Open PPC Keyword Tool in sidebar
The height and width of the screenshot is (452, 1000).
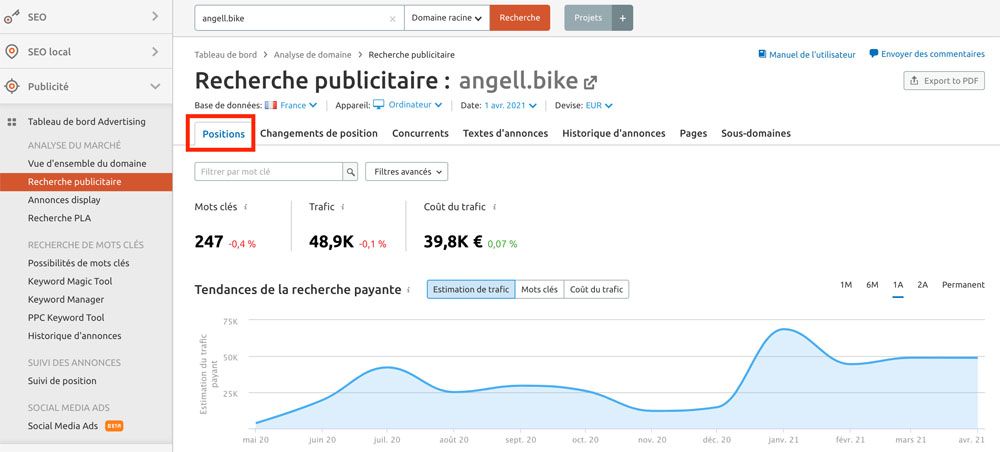coord(66,317)
